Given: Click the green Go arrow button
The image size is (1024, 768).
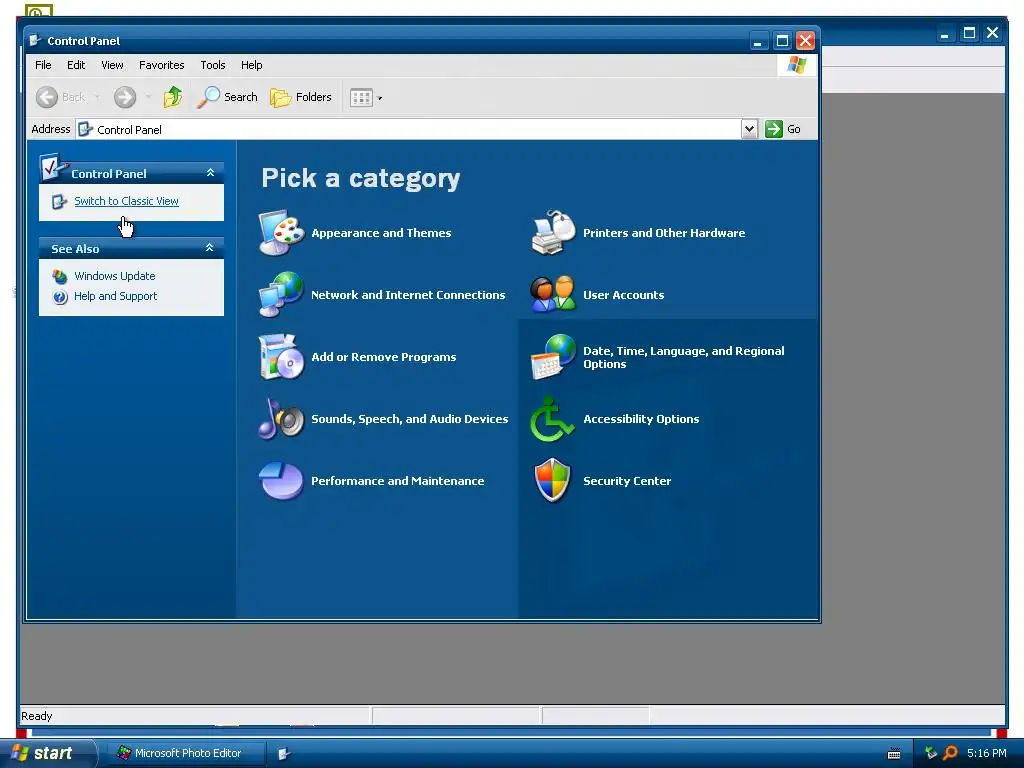Looking at the screenshot, I should (774, 129).
